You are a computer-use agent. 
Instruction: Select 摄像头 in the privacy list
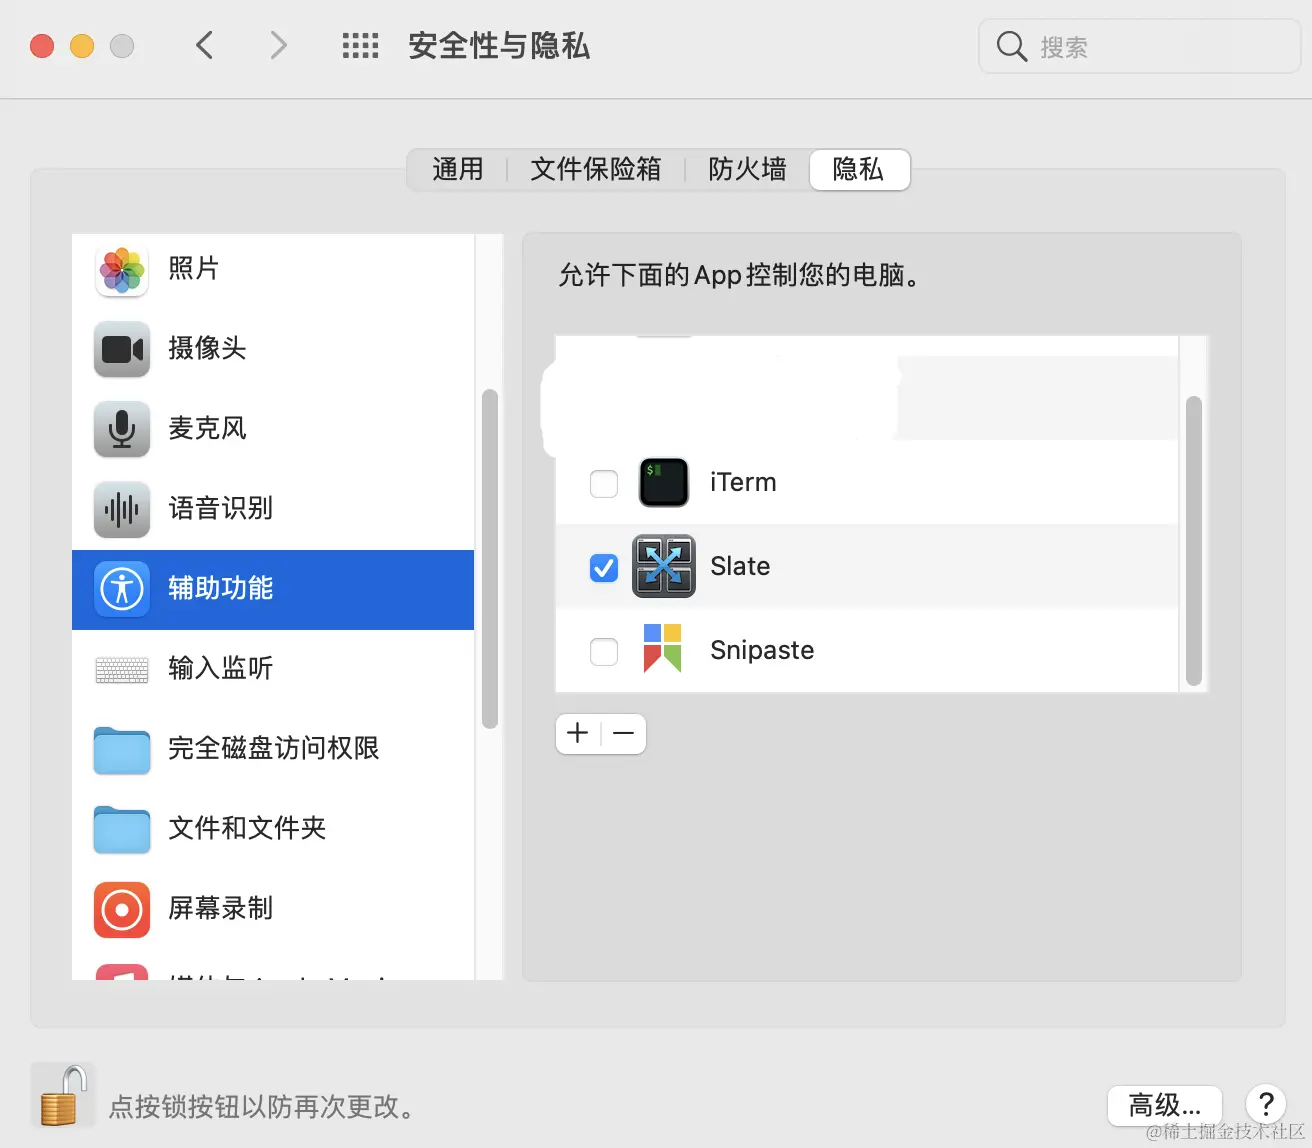[x=273, y=349]
